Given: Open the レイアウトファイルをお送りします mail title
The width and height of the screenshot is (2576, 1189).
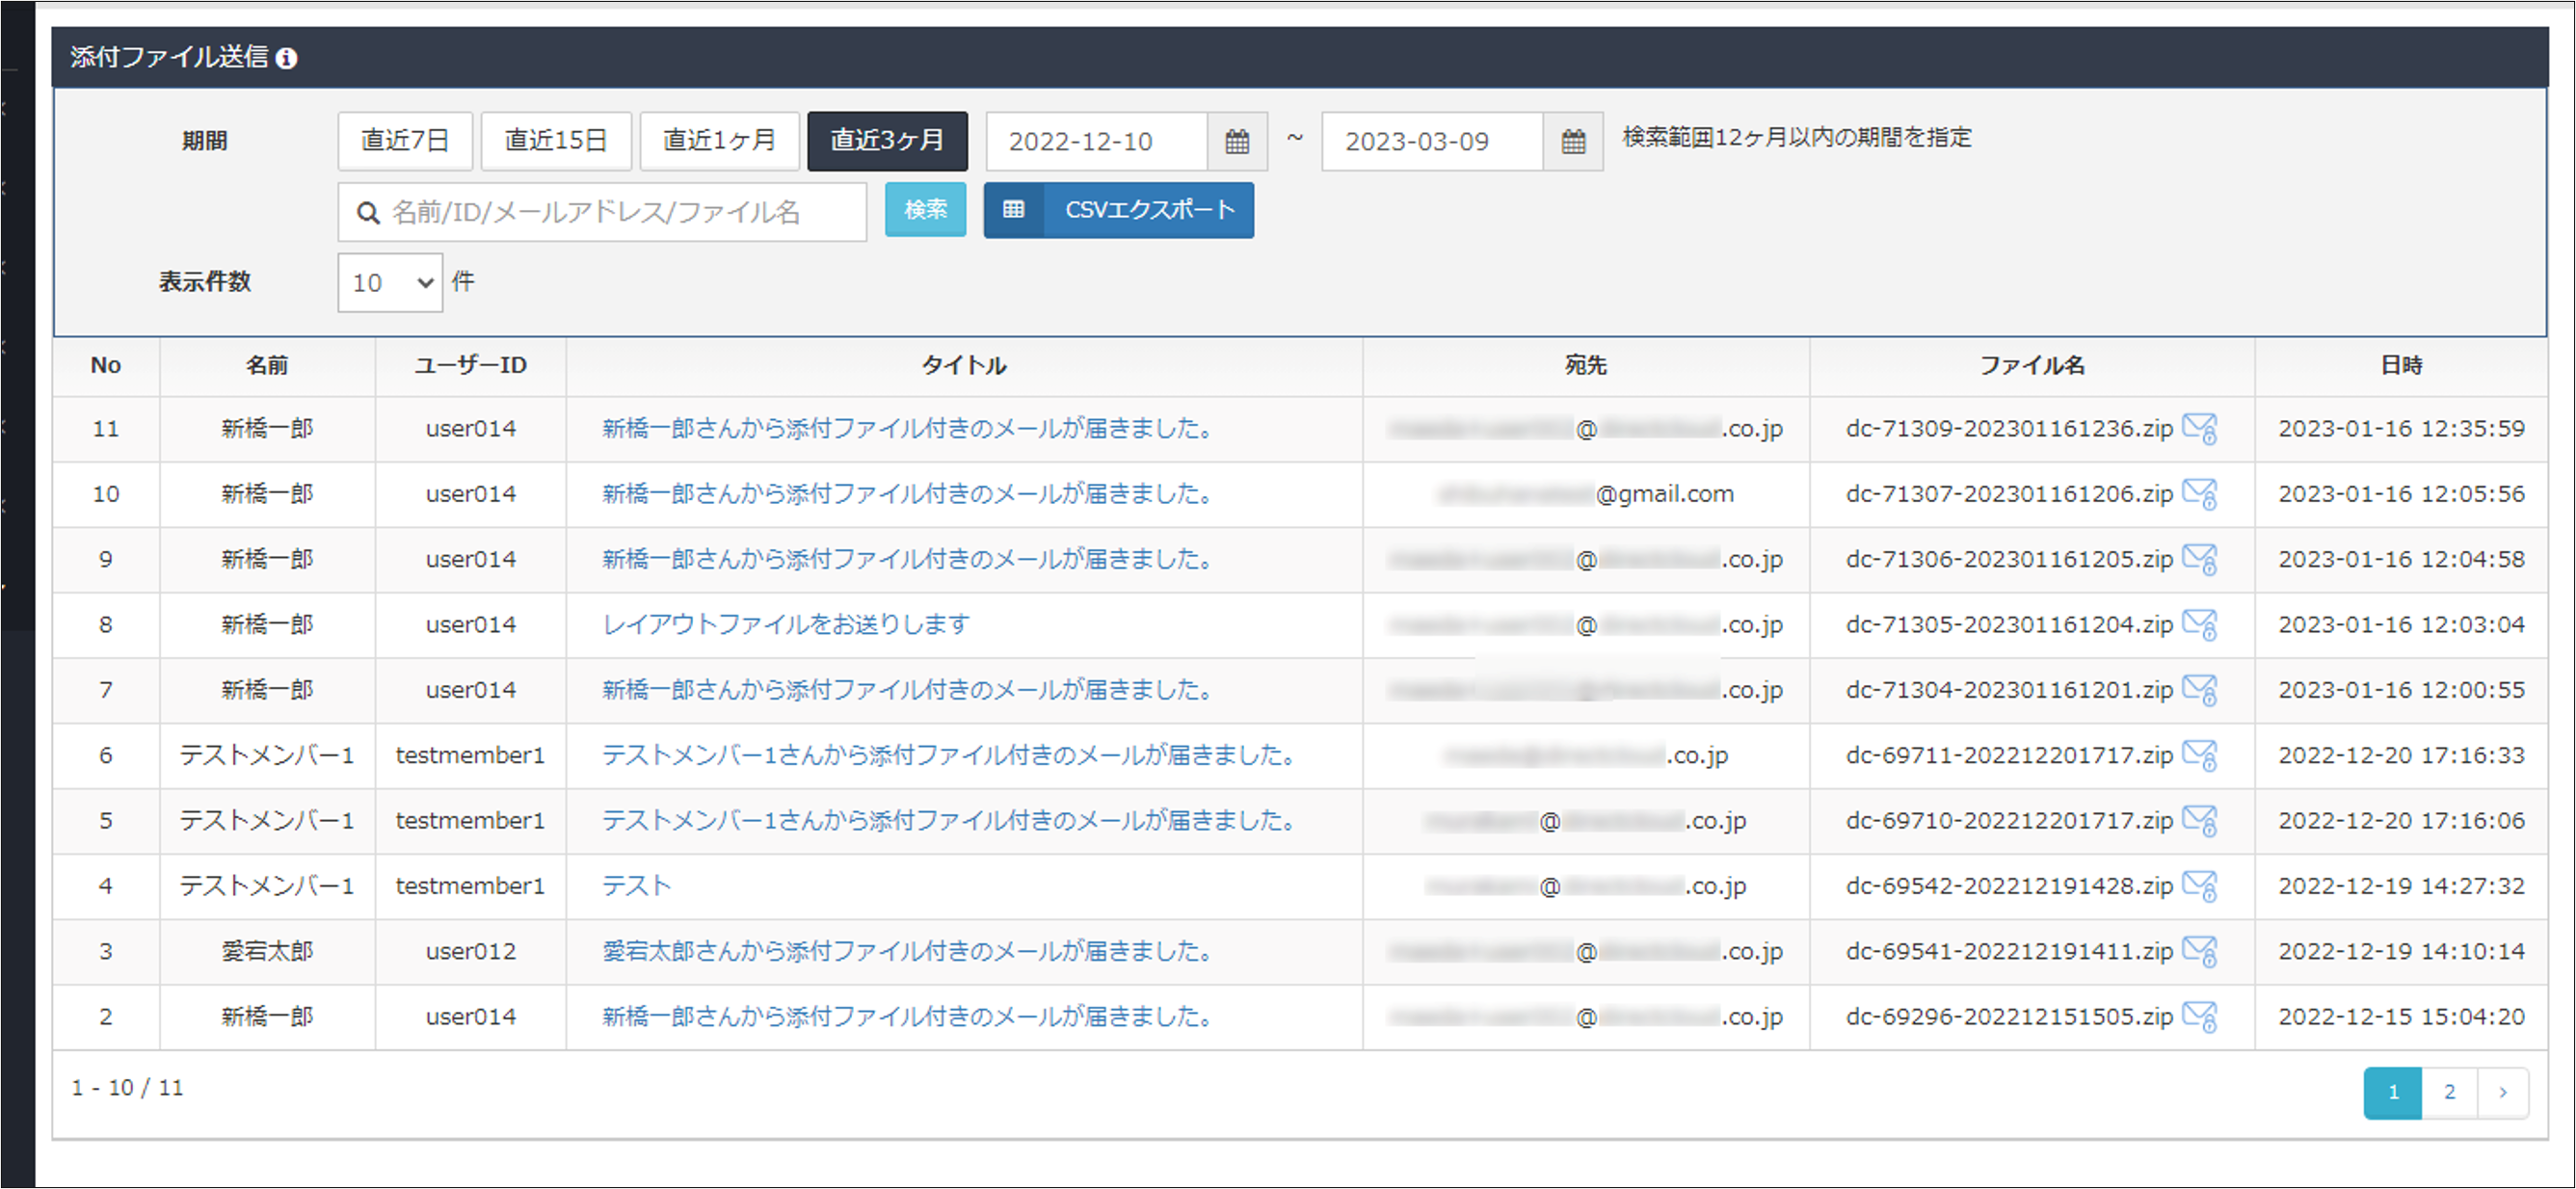Looking at the screenshot, I should 785,624.
